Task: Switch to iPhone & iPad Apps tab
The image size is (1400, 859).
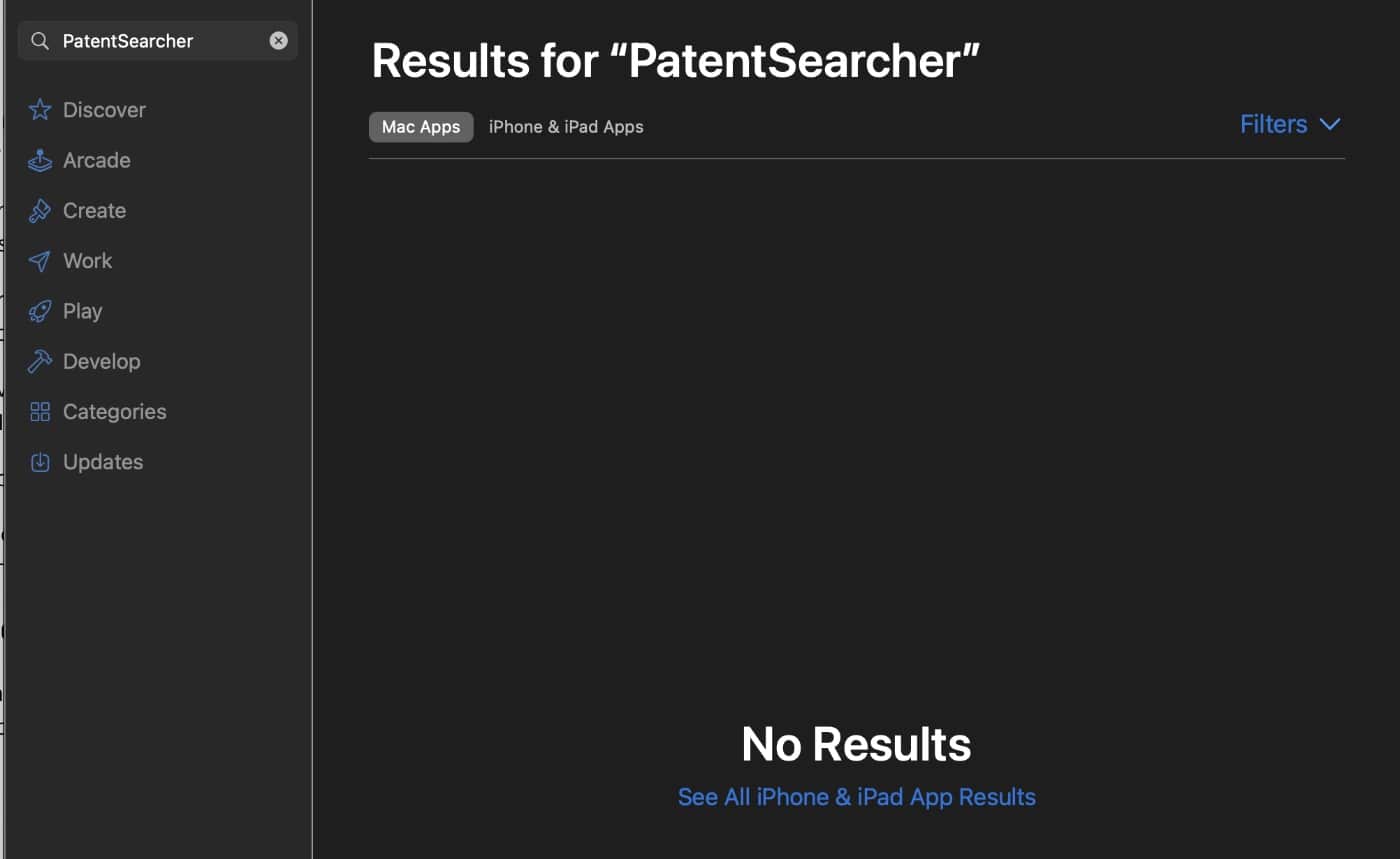Action: tap(566, 127)
